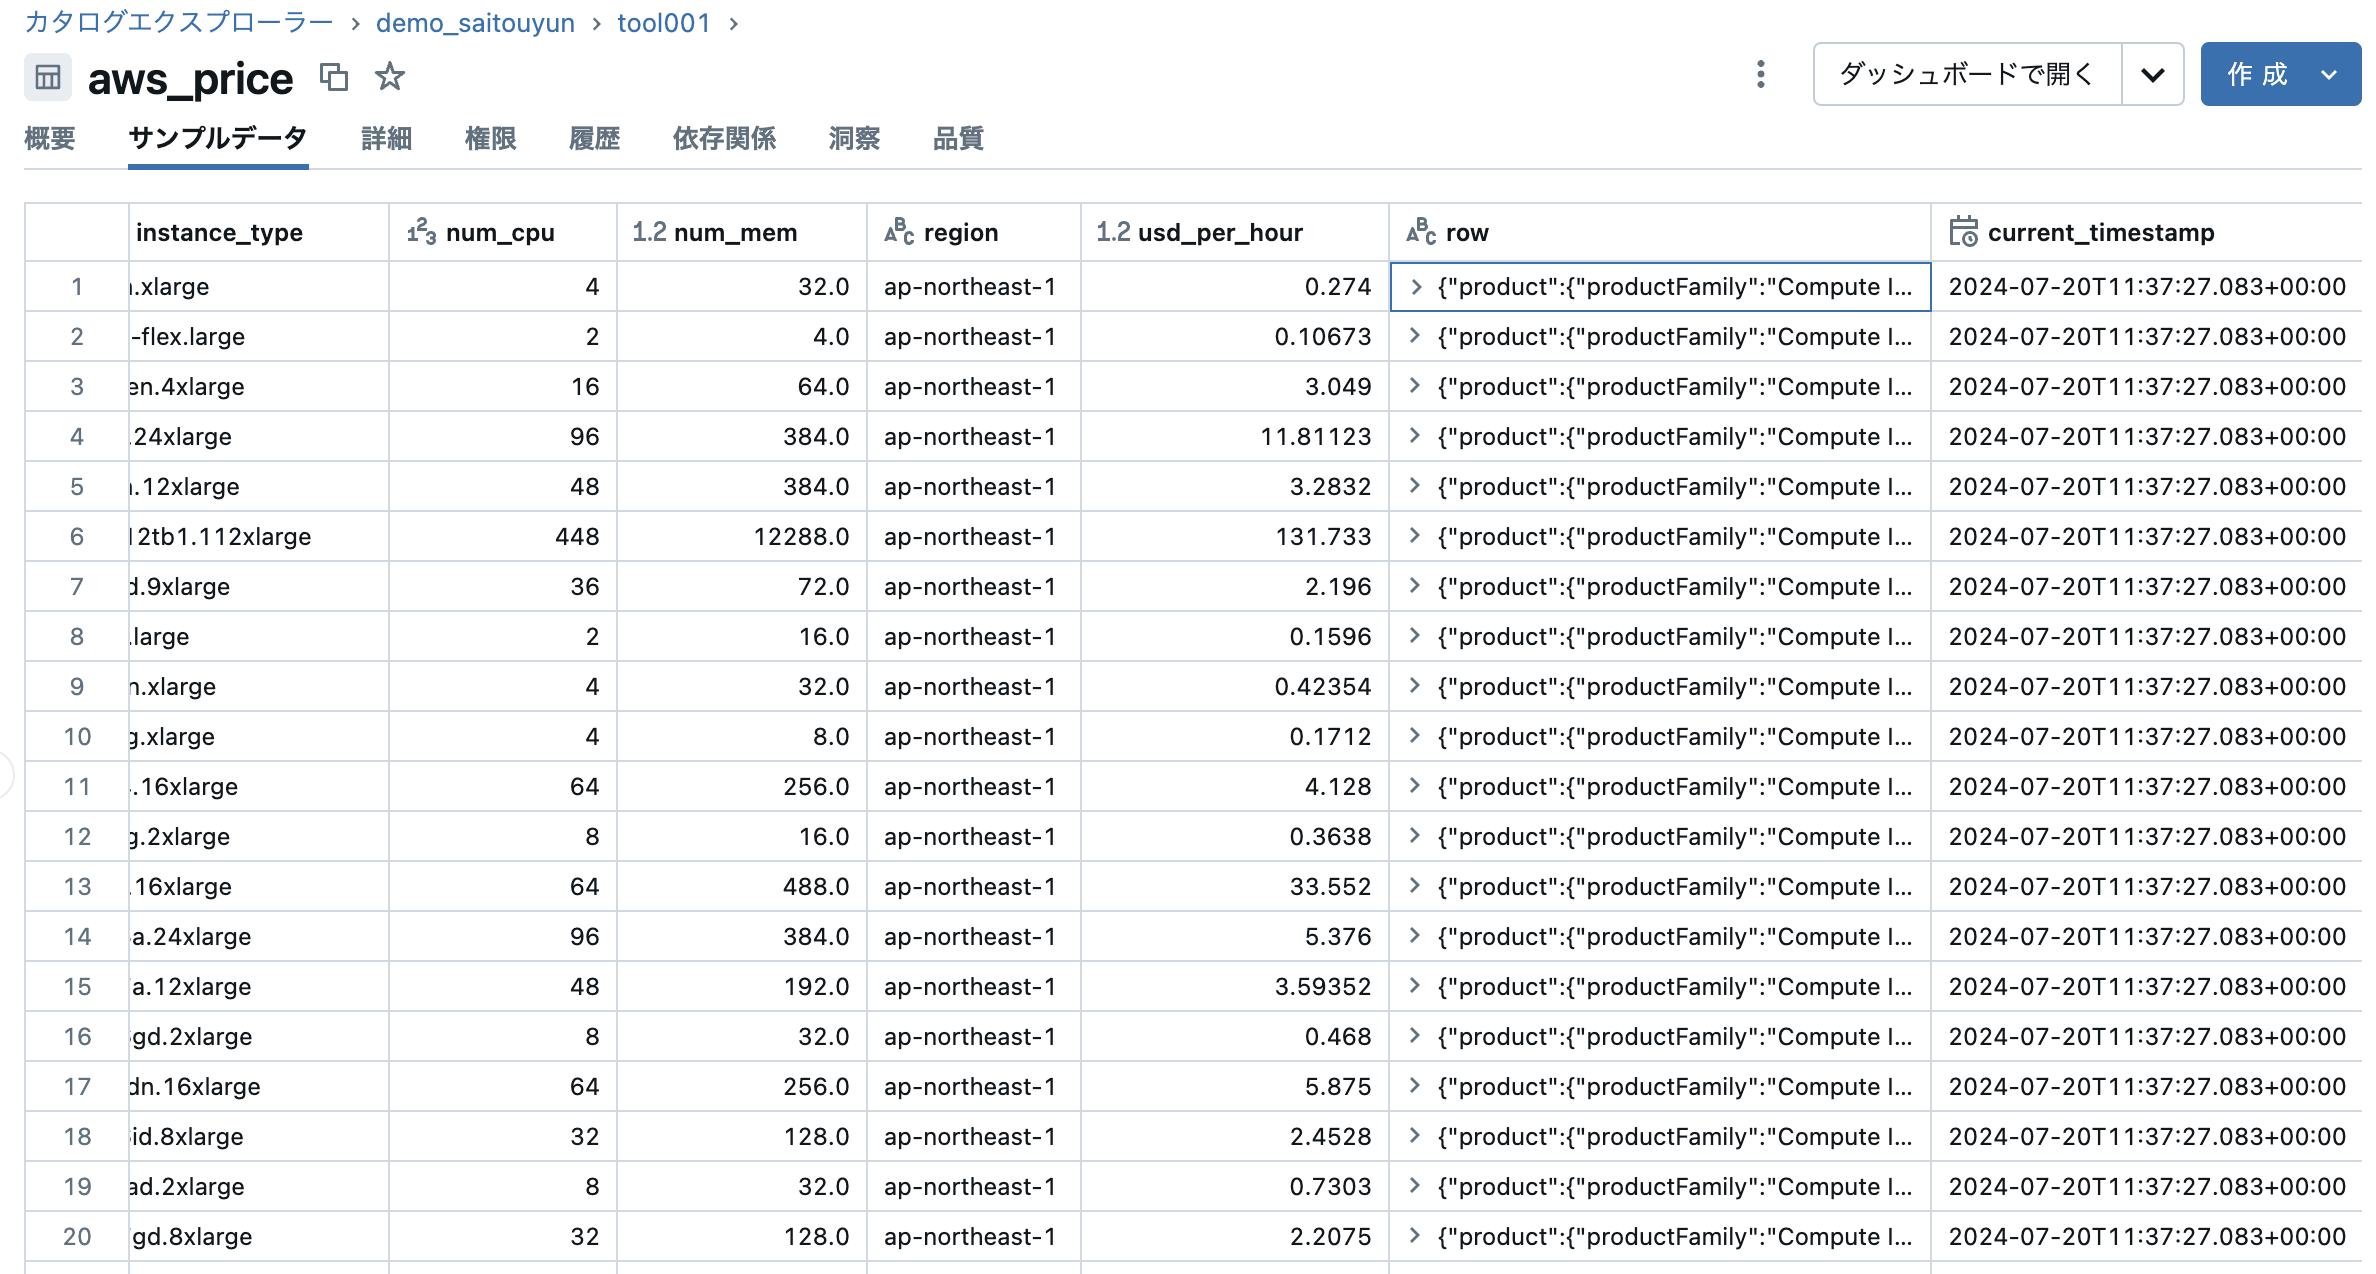This screenshot has height=1274, width=2376.
Task: Open dropdown next to ダッシュボードで開く
Action: (x=2152, y=74)
